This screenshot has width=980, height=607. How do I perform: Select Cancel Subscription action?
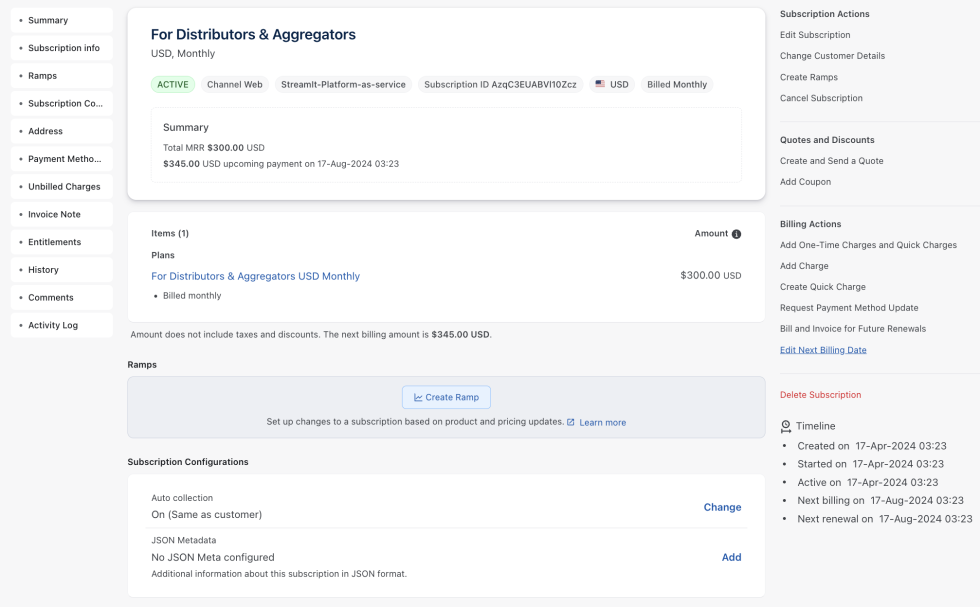pos(821,98)
